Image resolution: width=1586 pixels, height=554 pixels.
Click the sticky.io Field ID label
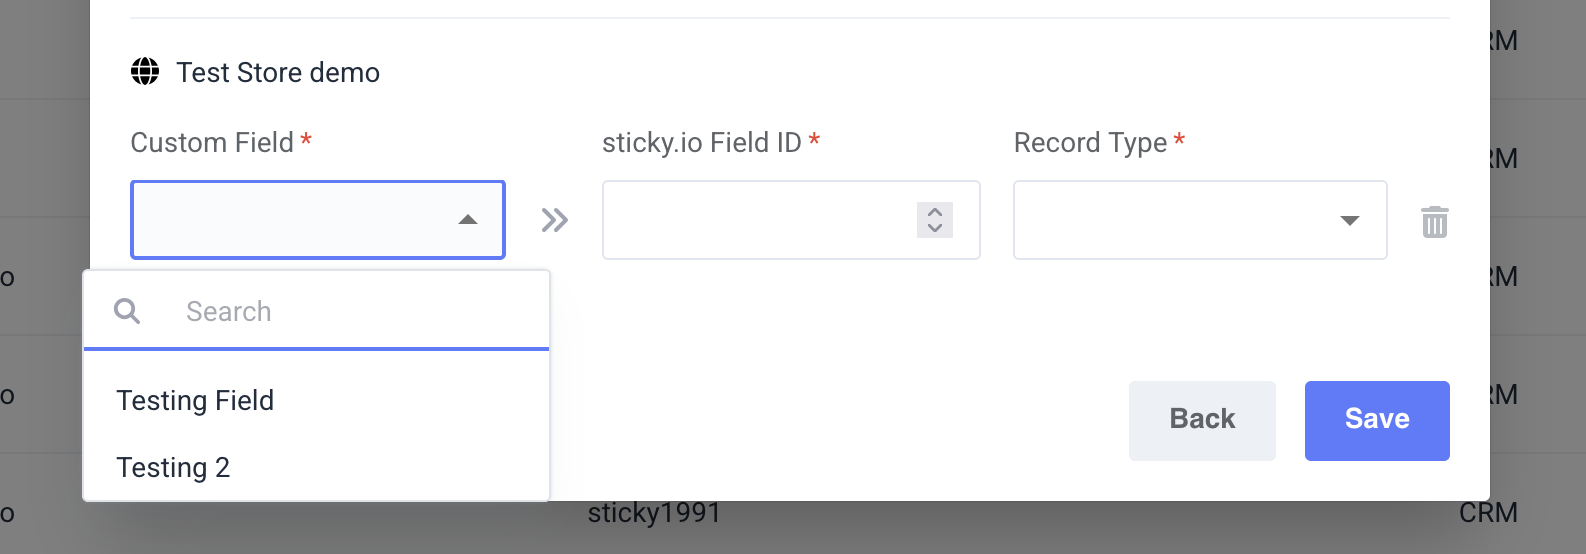[702, 143]
